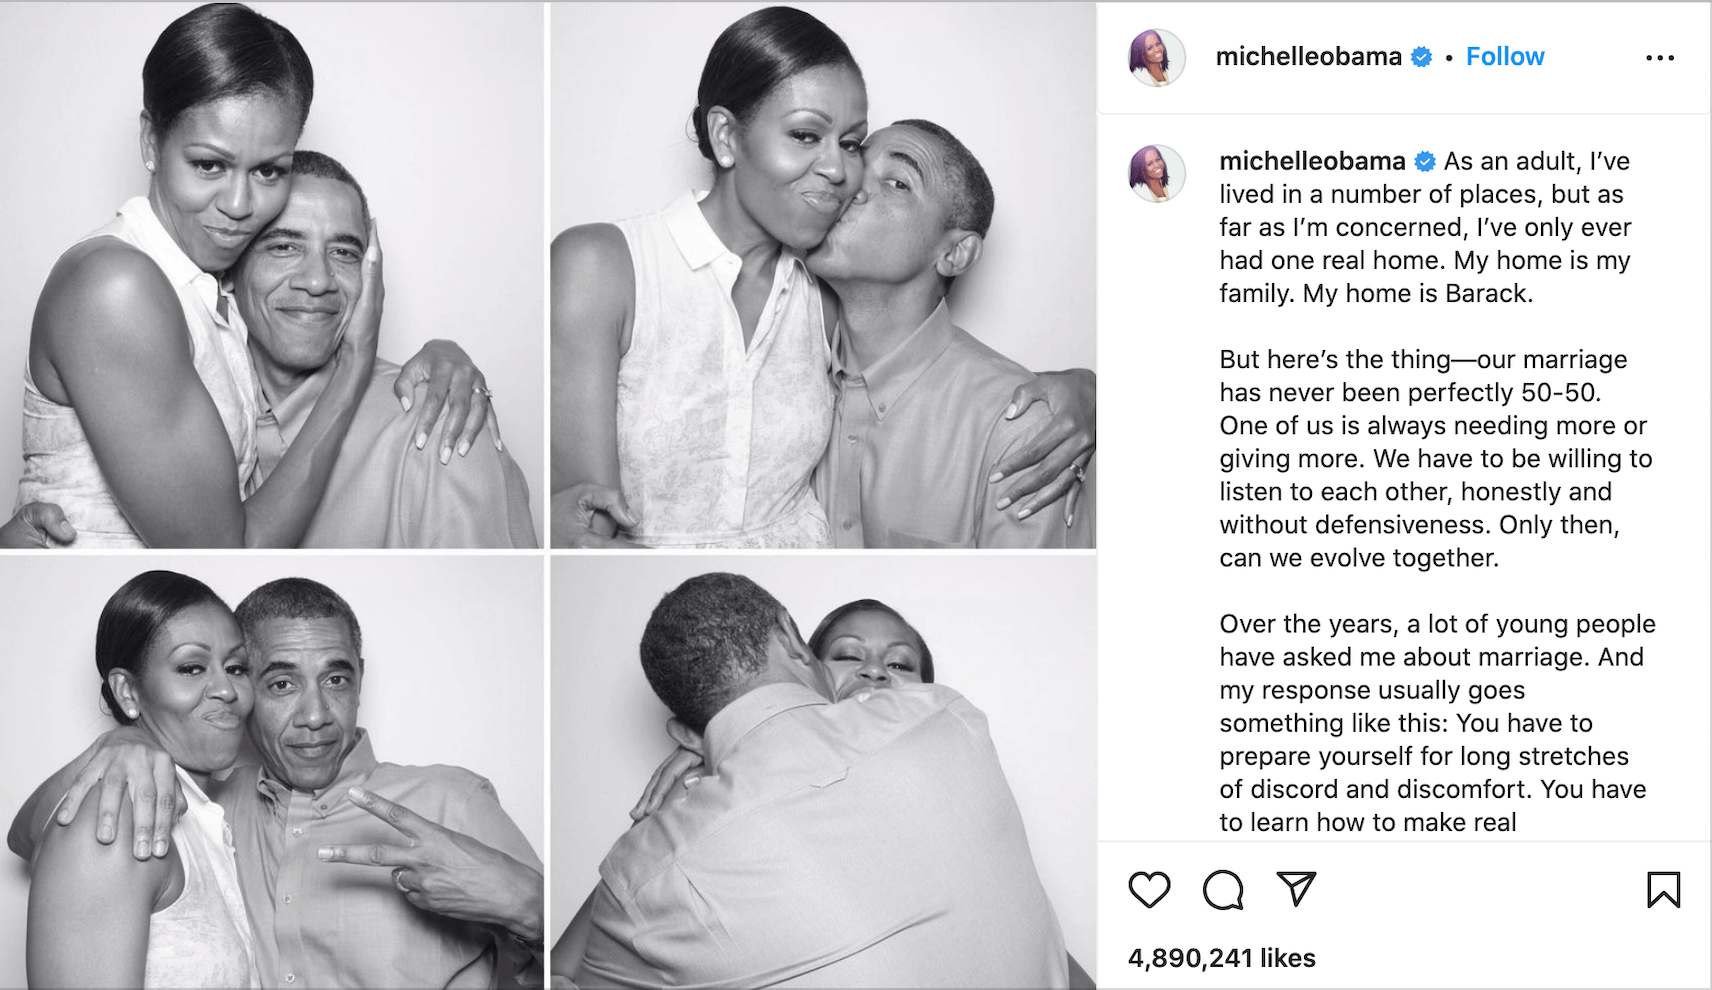Like the post with heart icon
The width and height of the screenshot is (1712, 990).
(1149, 889)
